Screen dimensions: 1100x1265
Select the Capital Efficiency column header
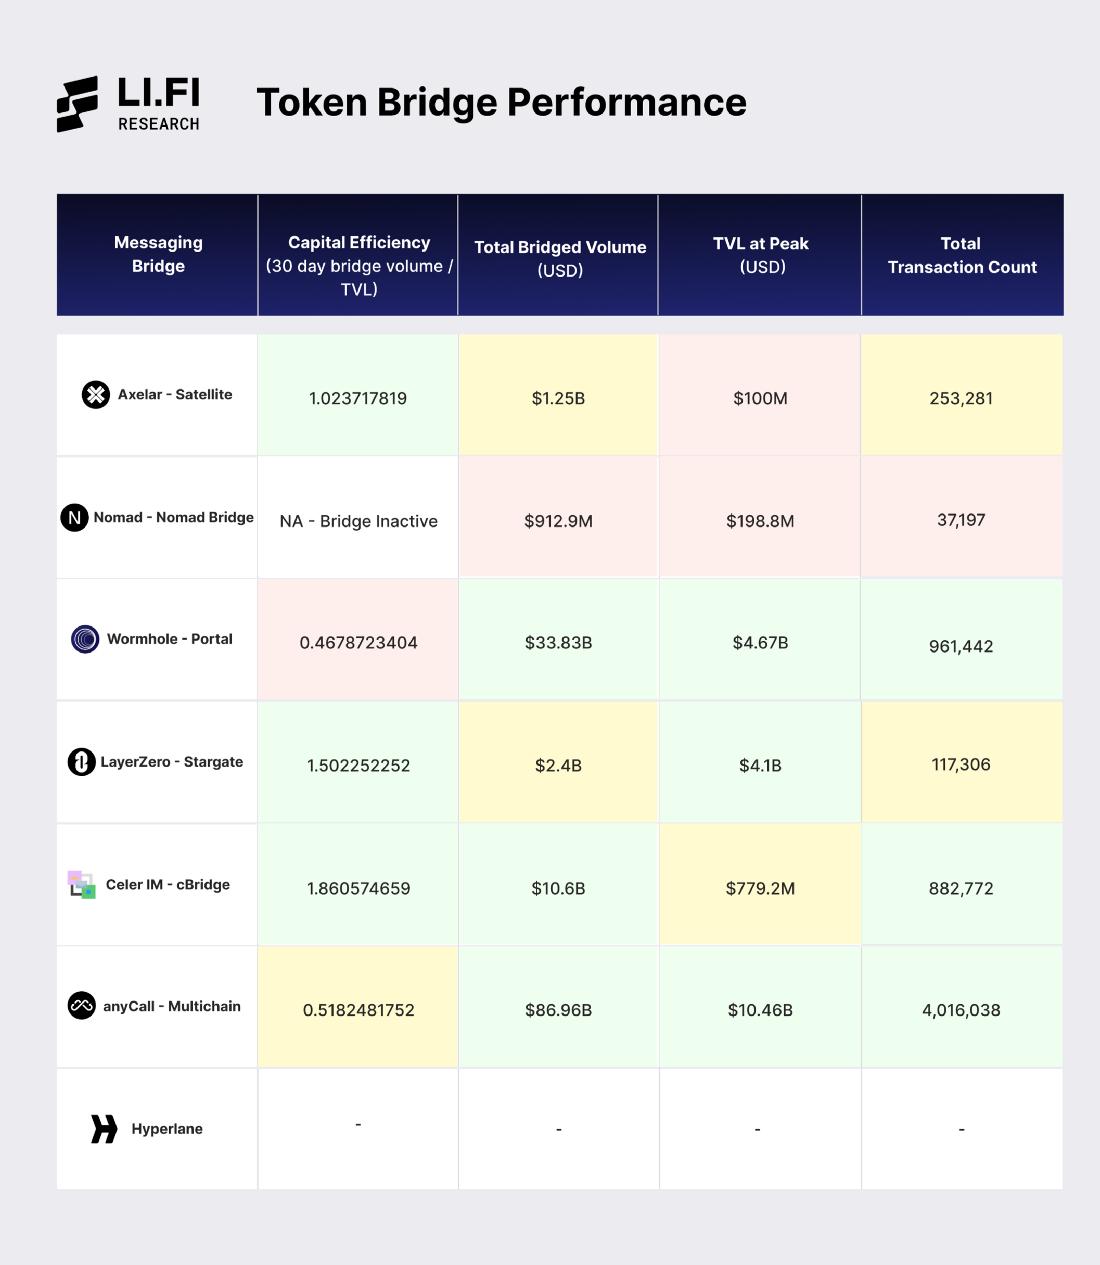359,265
